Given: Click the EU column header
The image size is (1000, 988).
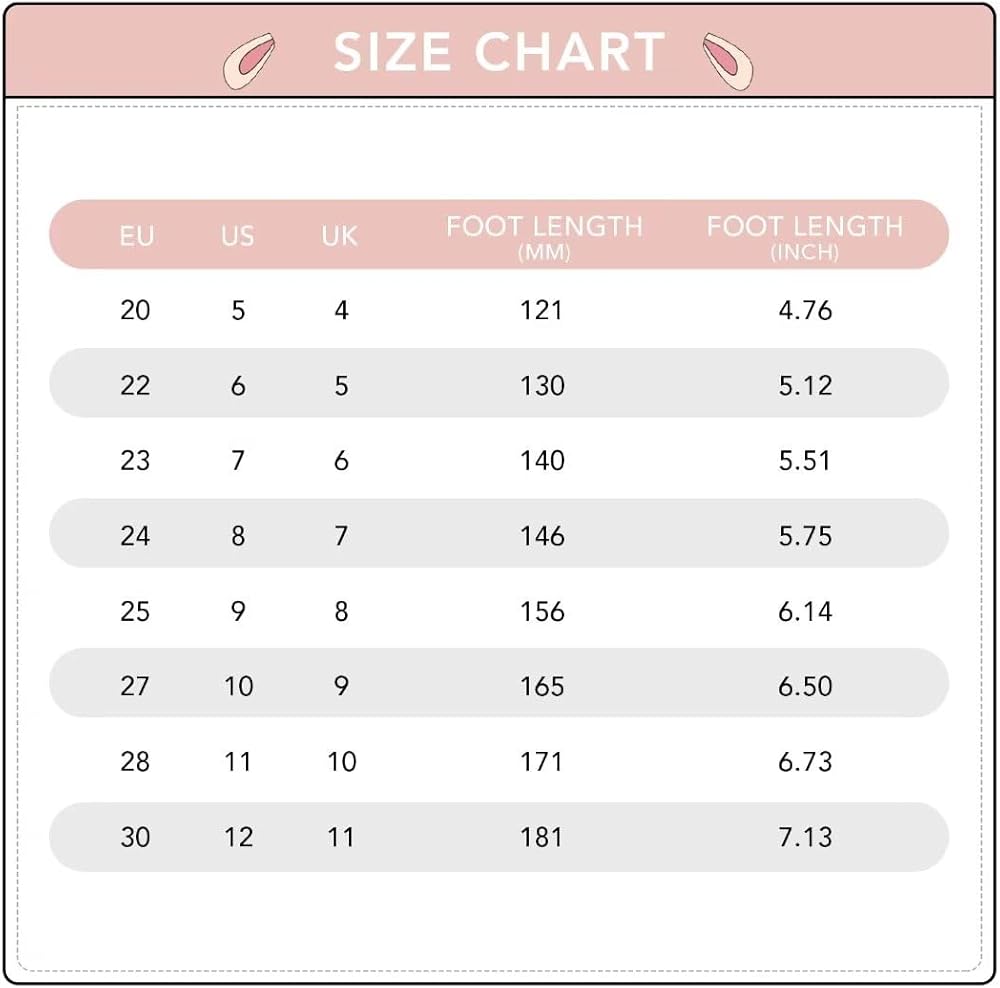Looking at the screenshot, I should [137, 236].
